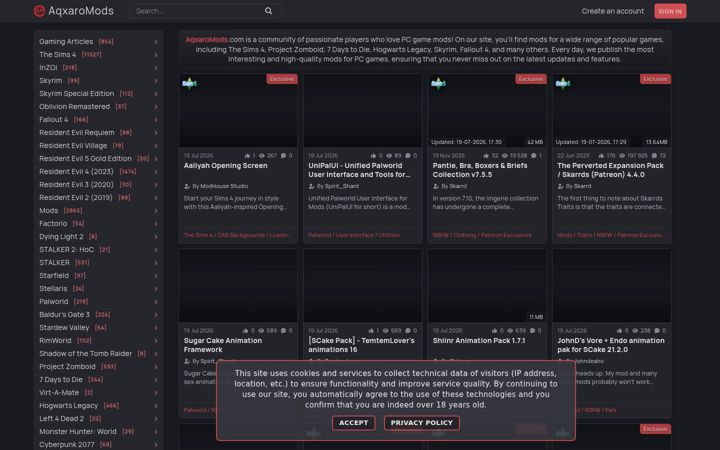Click the Sign In button
720x450 pixels.
click(x=670, y=11)
